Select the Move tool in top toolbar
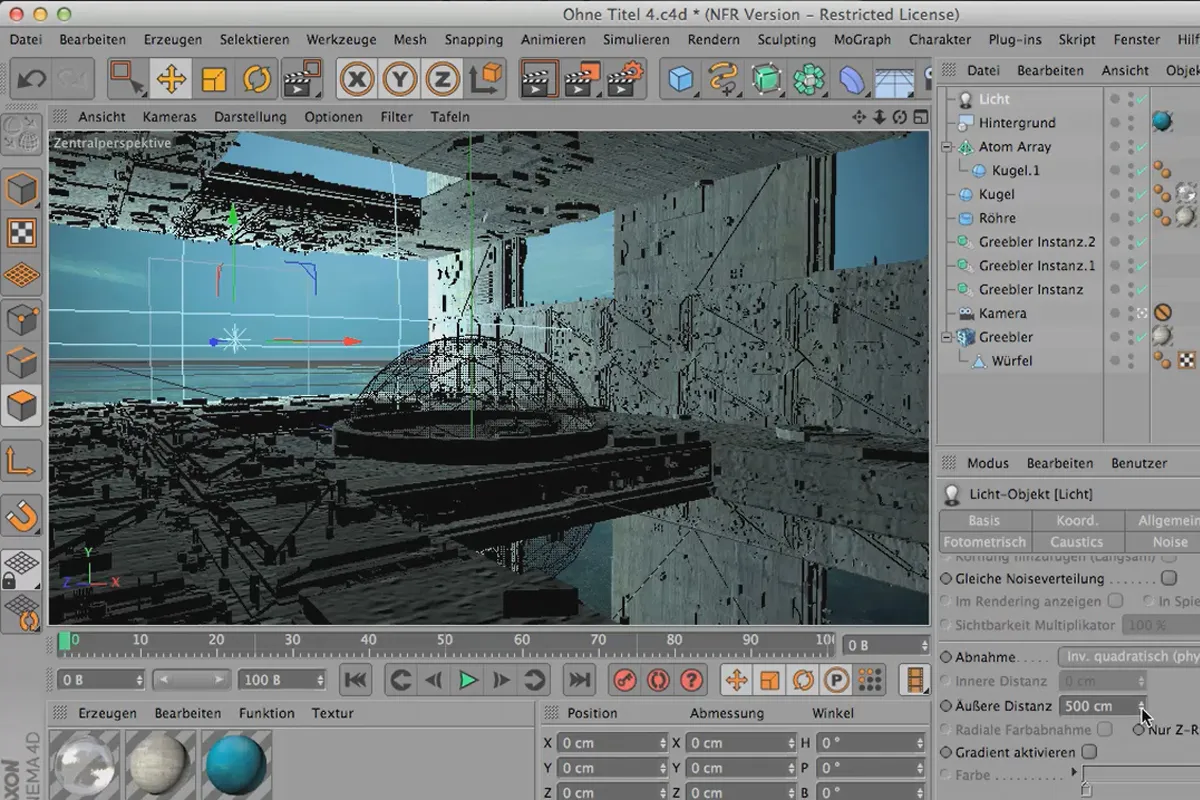 (171, 79)
